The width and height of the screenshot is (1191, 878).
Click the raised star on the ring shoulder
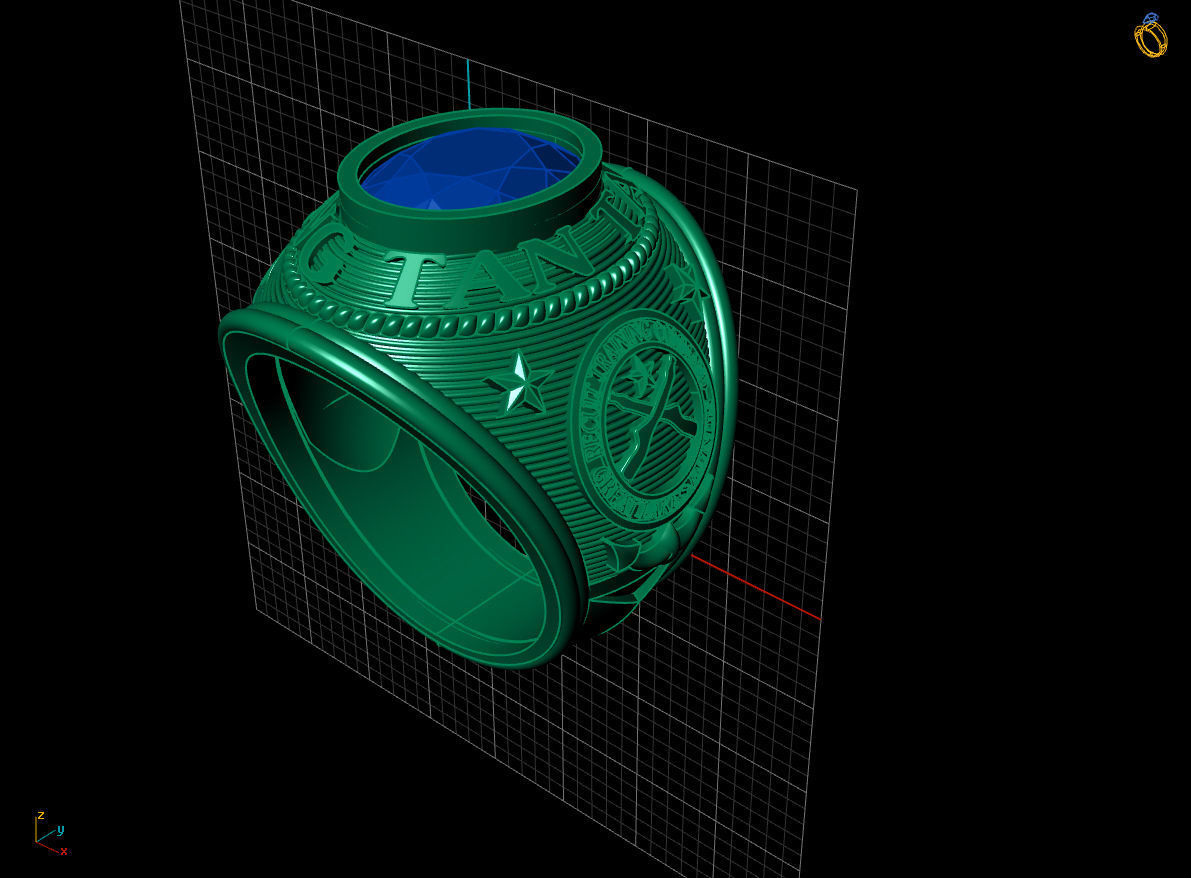(x=518, y=384)
